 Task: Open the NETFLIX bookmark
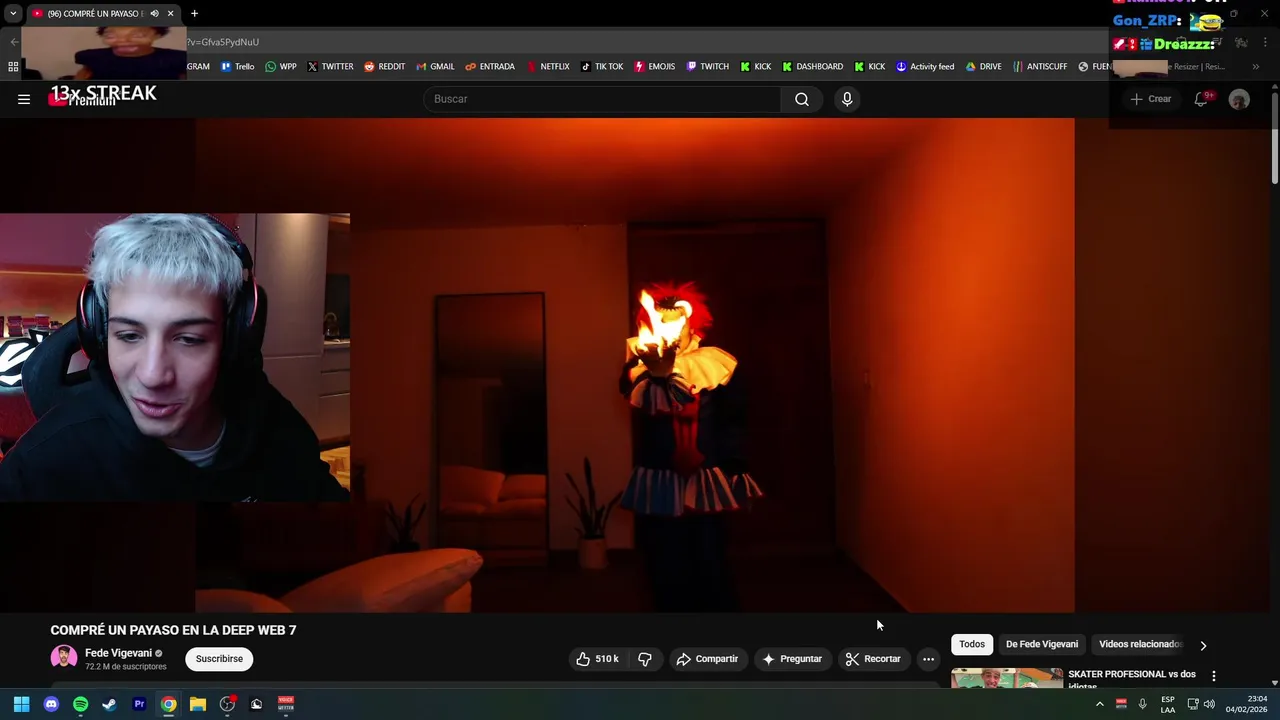(x=548, y=67)
